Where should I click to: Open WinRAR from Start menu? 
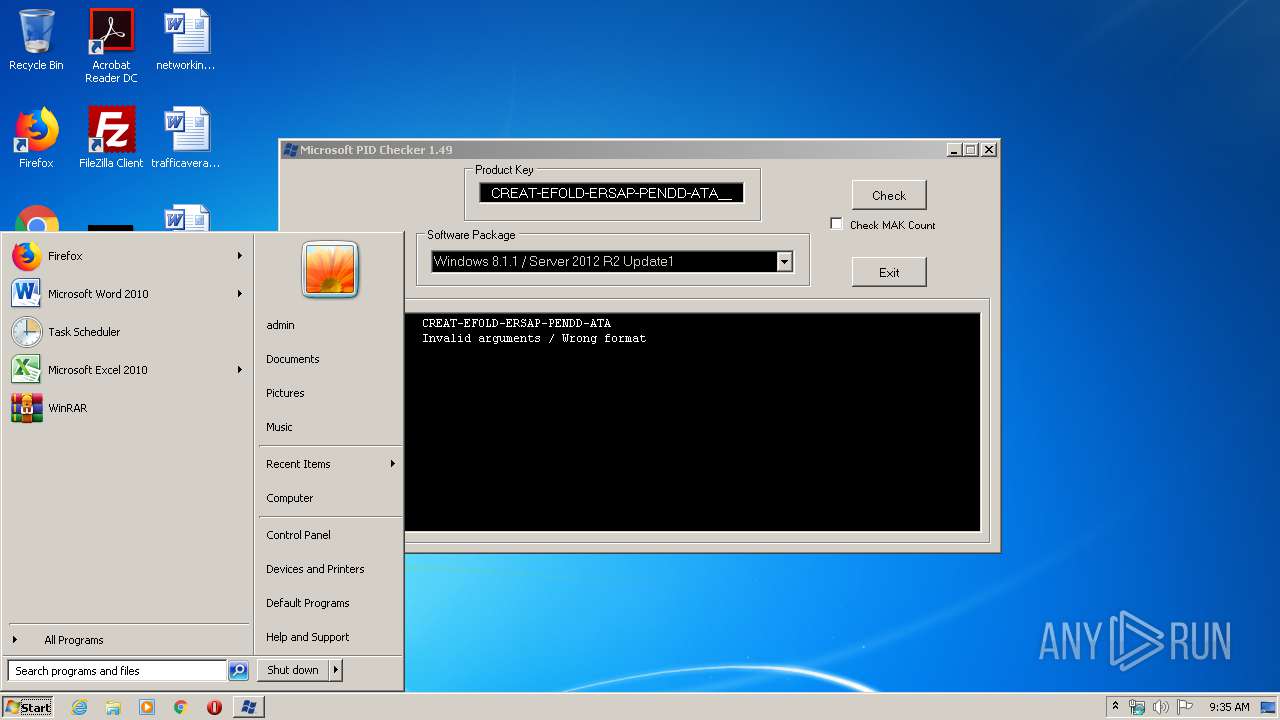(x=127, y=408)
